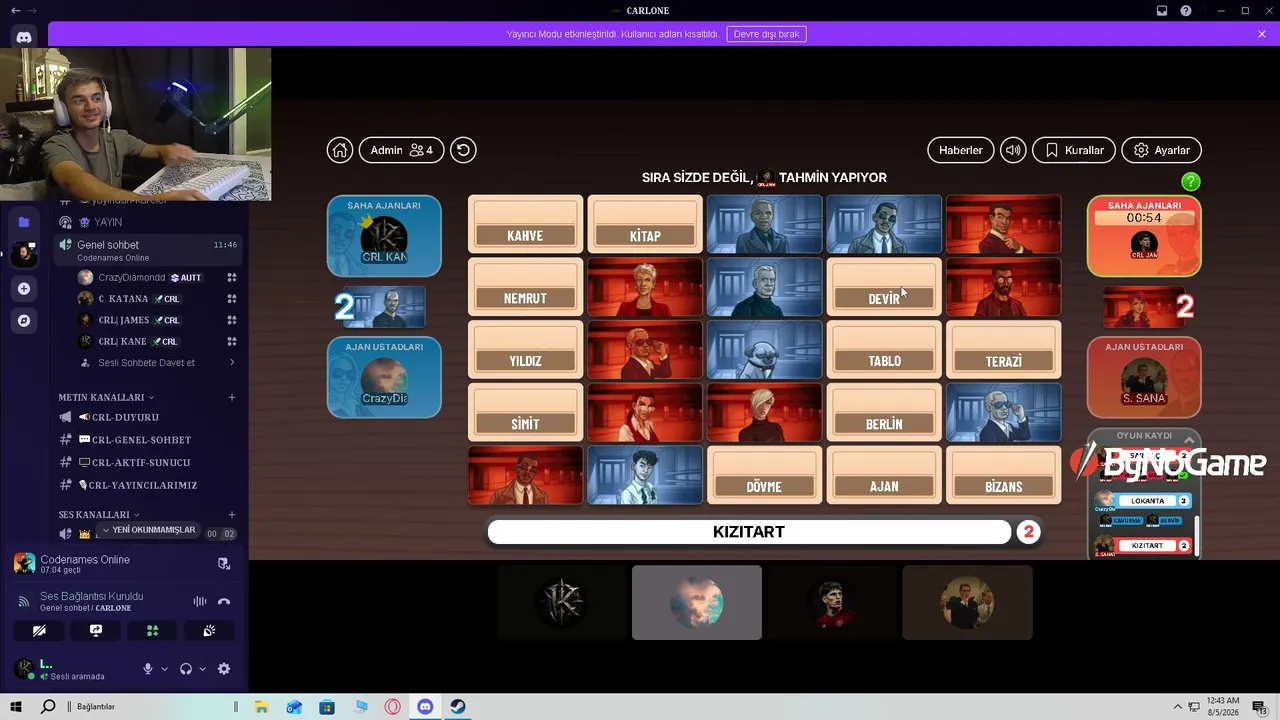Select the Genel sohbet voice channel

[147, 250]
